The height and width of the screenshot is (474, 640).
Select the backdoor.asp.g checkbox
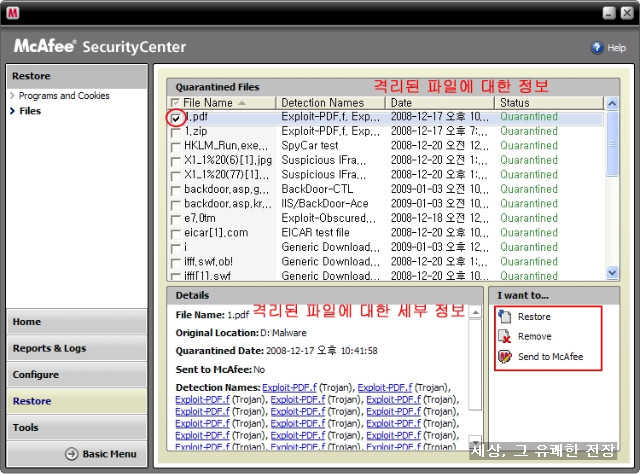pyautogui.click(x=176, y=191)
